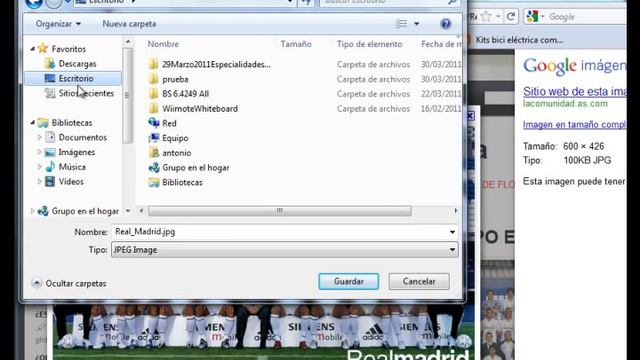
Task: Open the Tipo JPEG Image dropdown
Action: coord(284,250)
